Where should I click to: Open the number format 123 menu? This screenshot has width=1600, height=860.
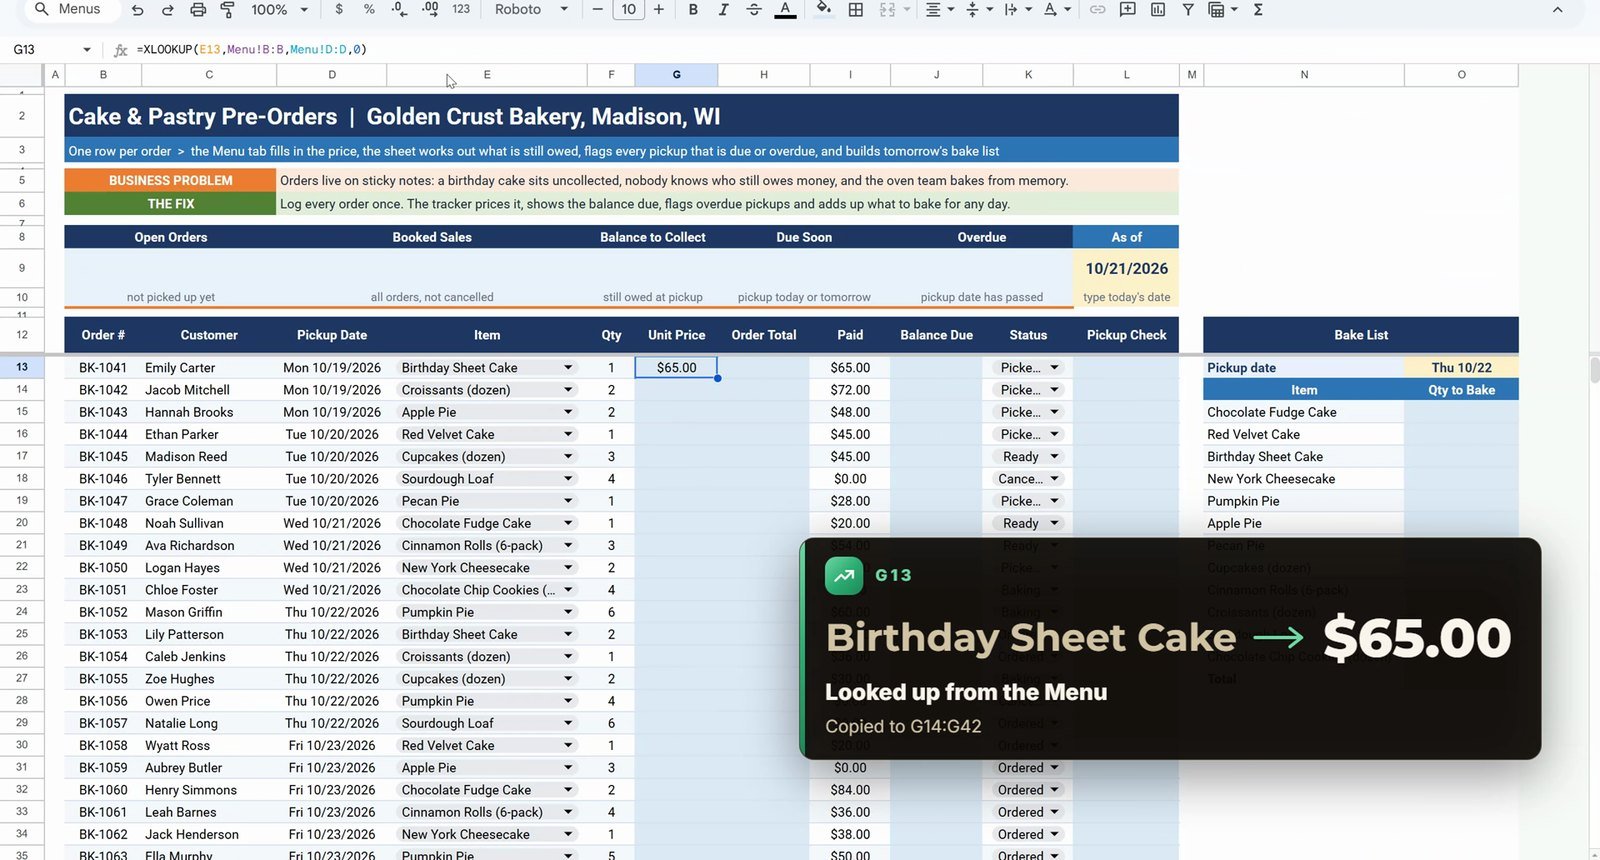[x=461, y=9]
